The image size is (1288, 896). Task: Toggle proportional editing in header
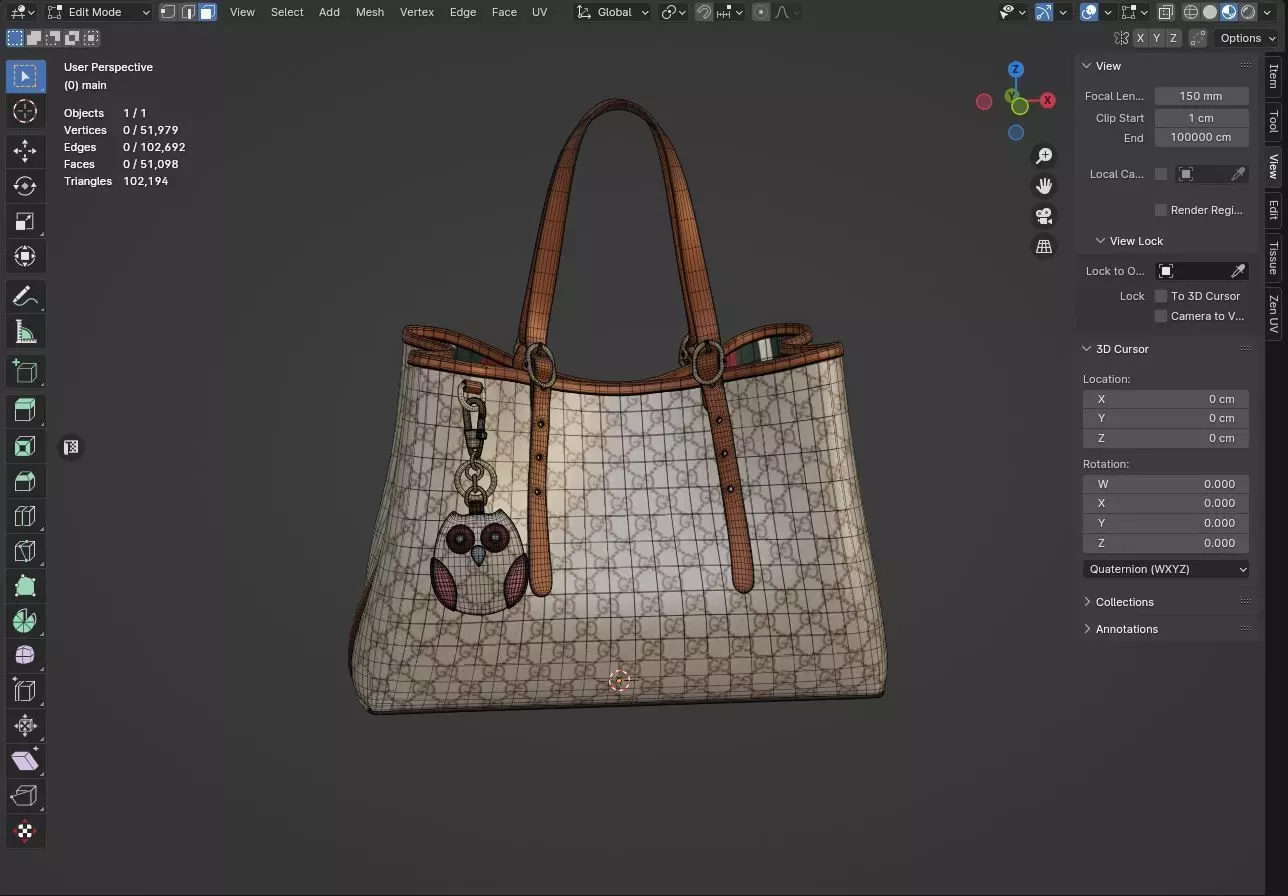pos(761,12)
